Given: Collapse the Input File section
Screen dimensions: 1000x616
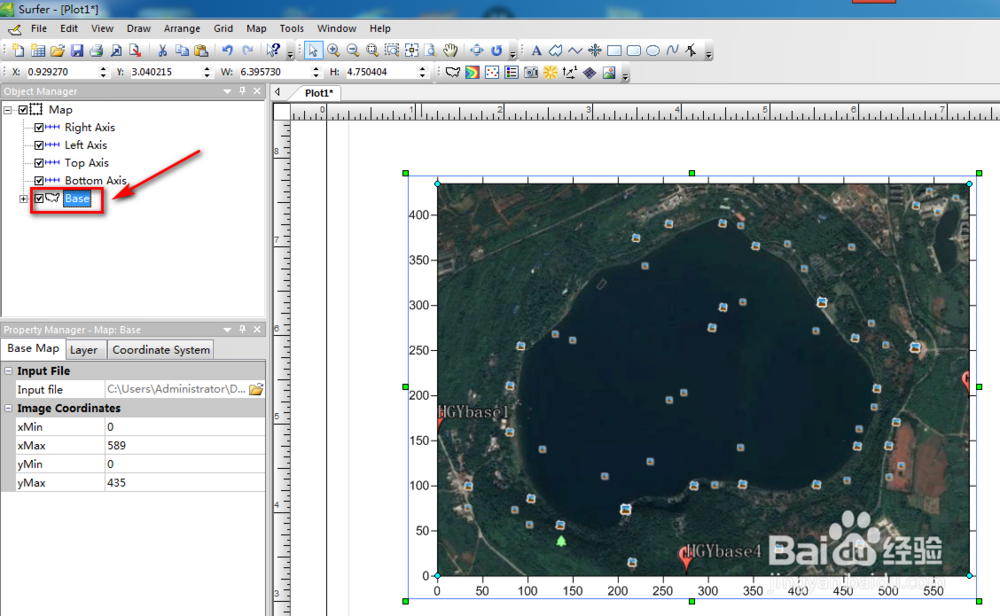Looking at the screenshot, I should [x=8, y=370].
